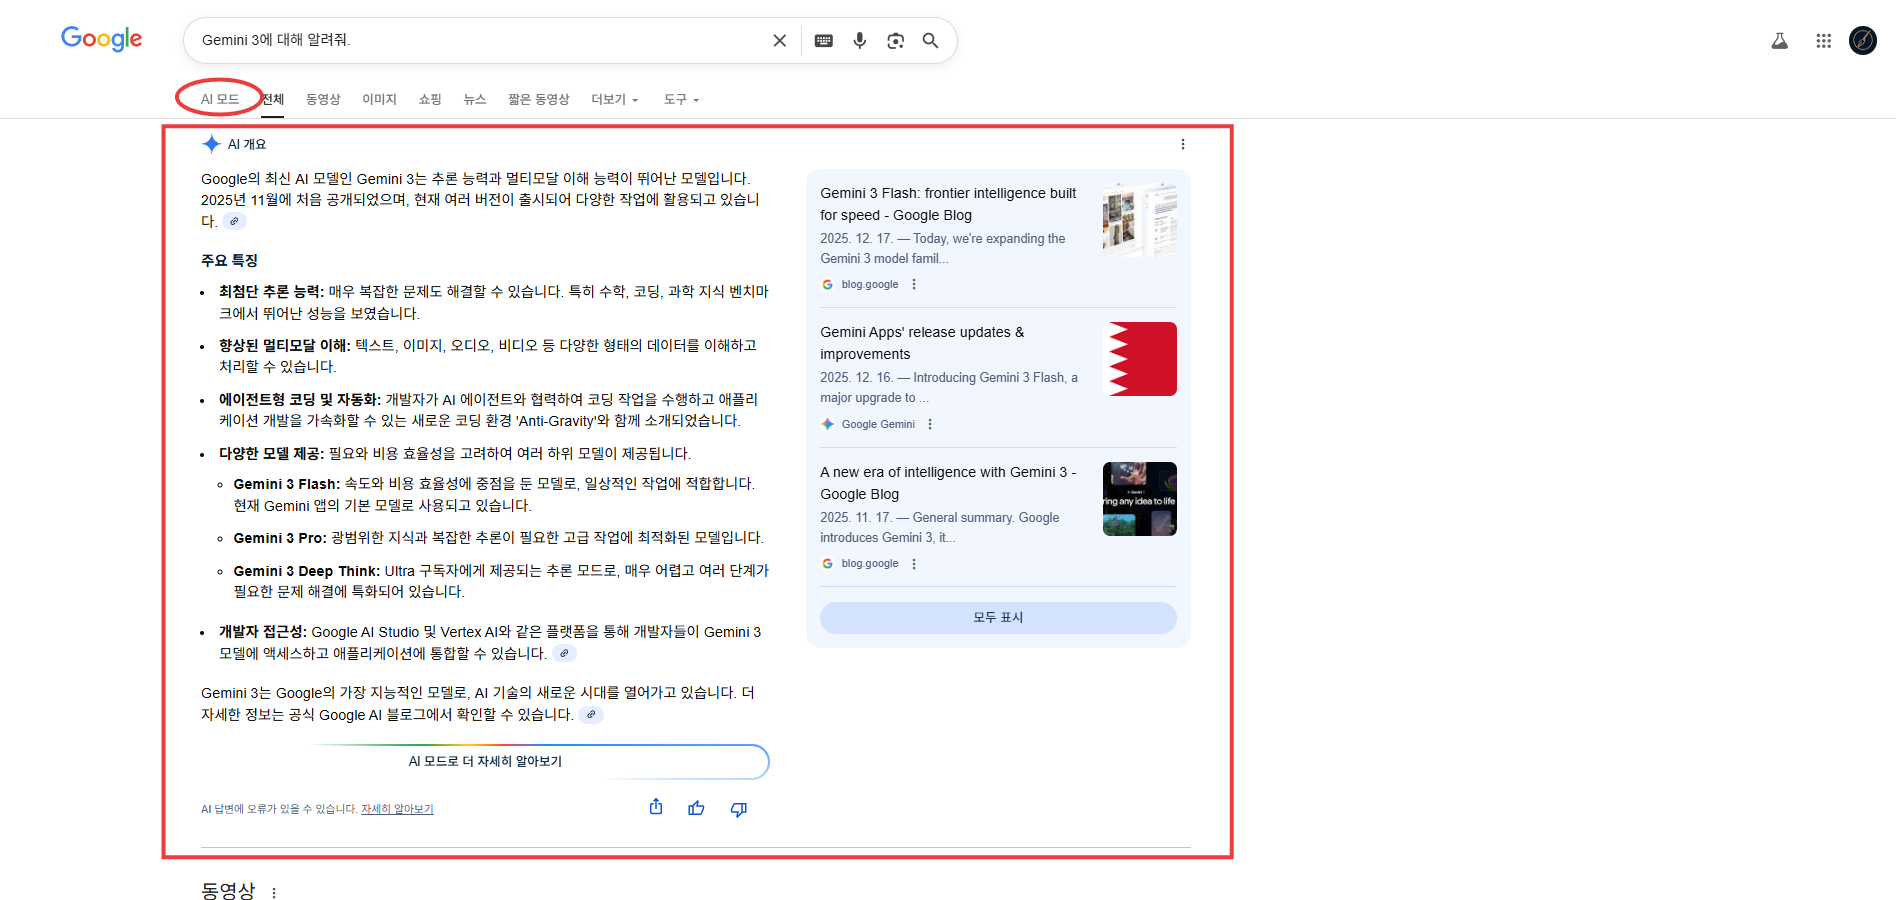
Task: Switch to AI 모드 tab
Action: (x=220, y=99)
